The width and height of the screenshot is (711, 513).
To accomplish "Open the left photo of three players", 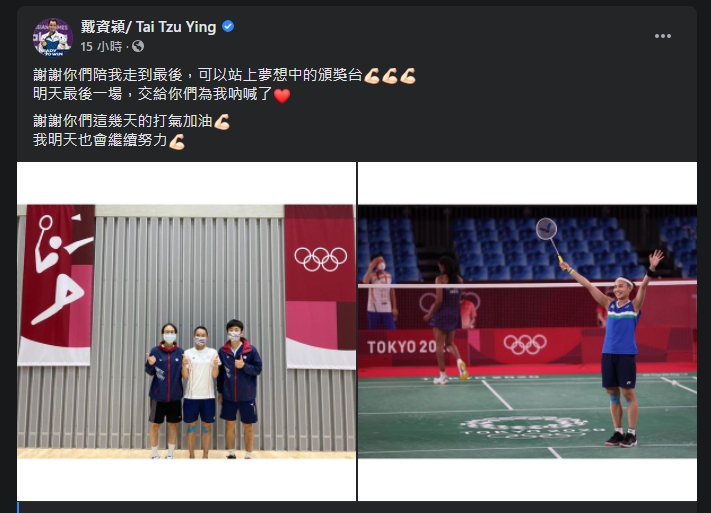I will click(x=186, y=332).
